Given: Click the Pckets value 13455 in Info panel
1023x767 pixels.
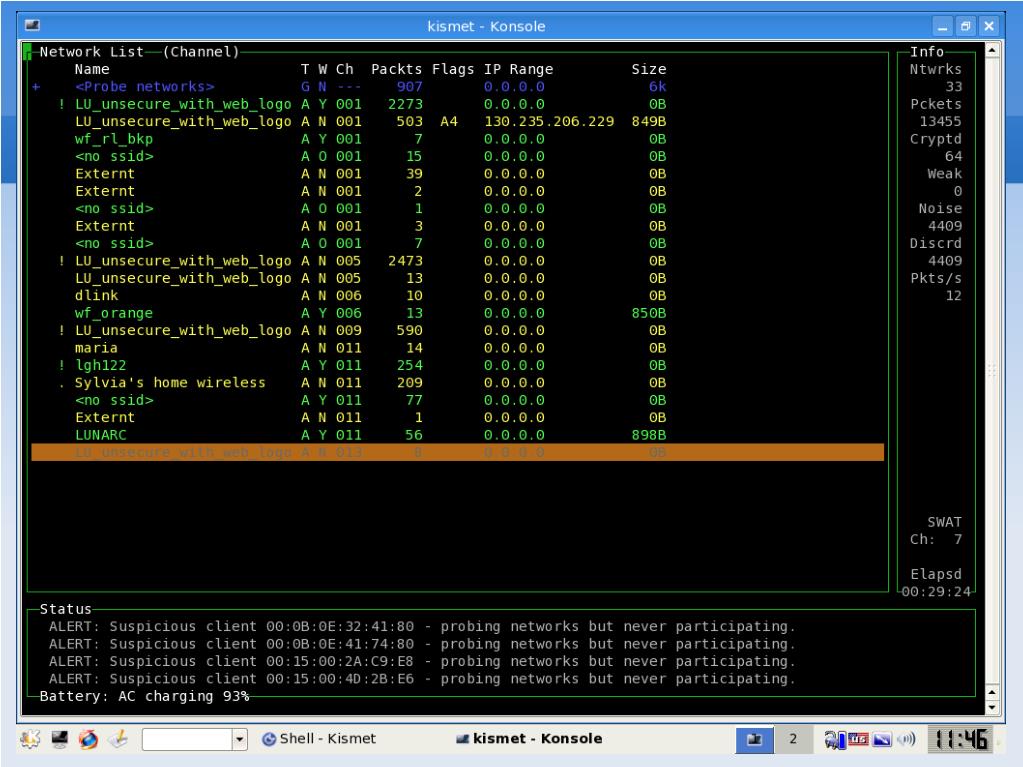Looking at the screenshot, I should pos(940,121).
